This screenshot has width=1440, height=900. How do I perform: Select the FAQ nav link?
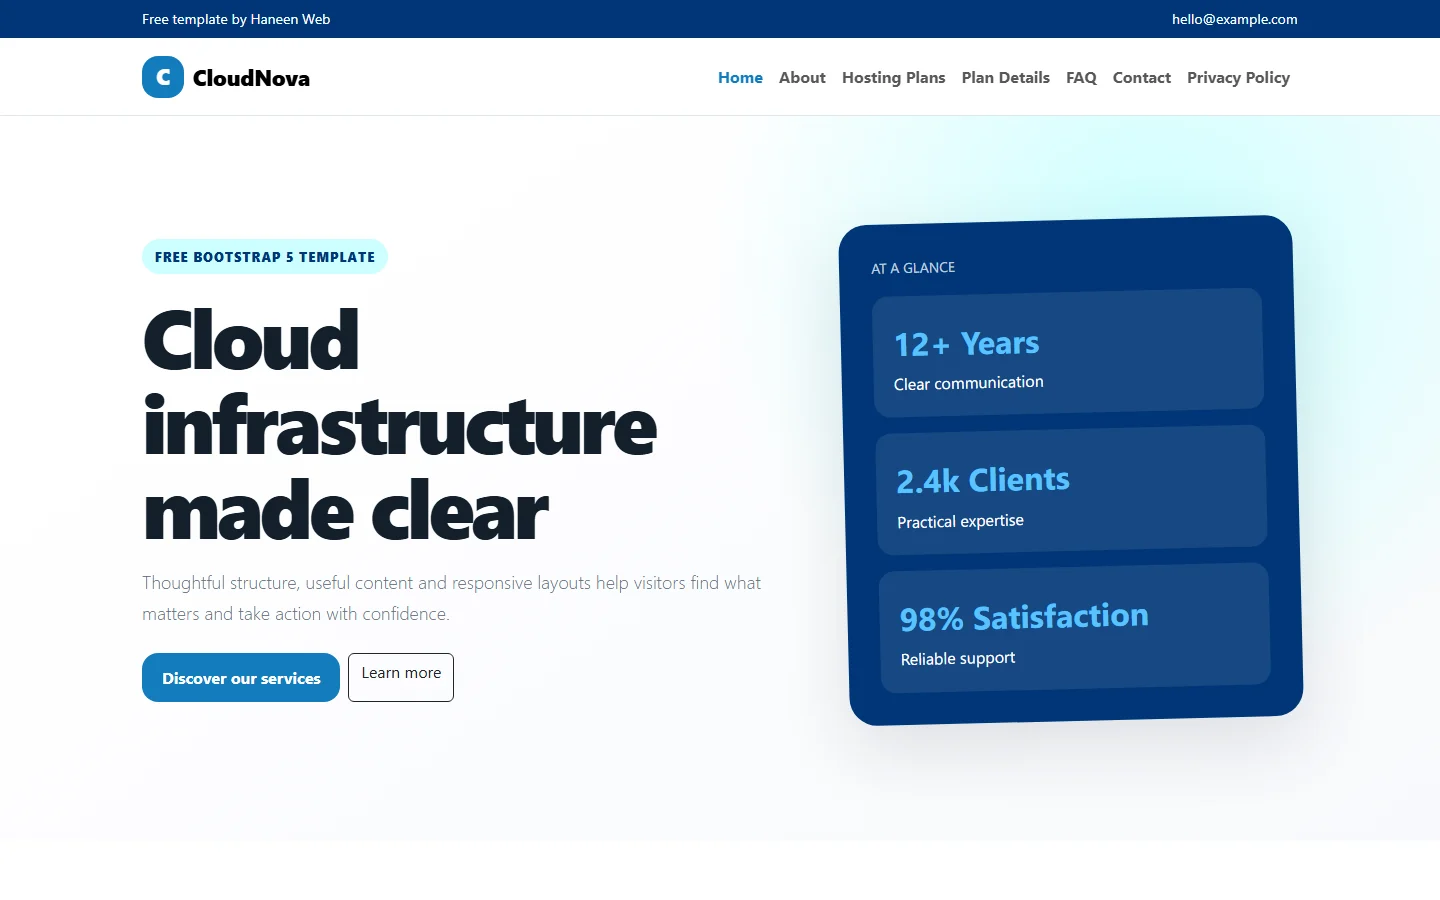tap(1081, 77)
